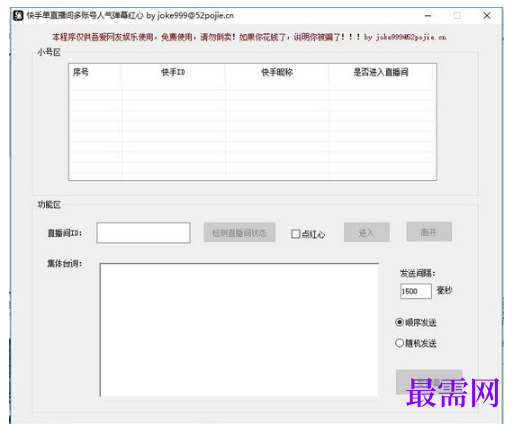Focus the 直播间ID input field
Screen dimensions: 518x424
[x=143, y=233]
